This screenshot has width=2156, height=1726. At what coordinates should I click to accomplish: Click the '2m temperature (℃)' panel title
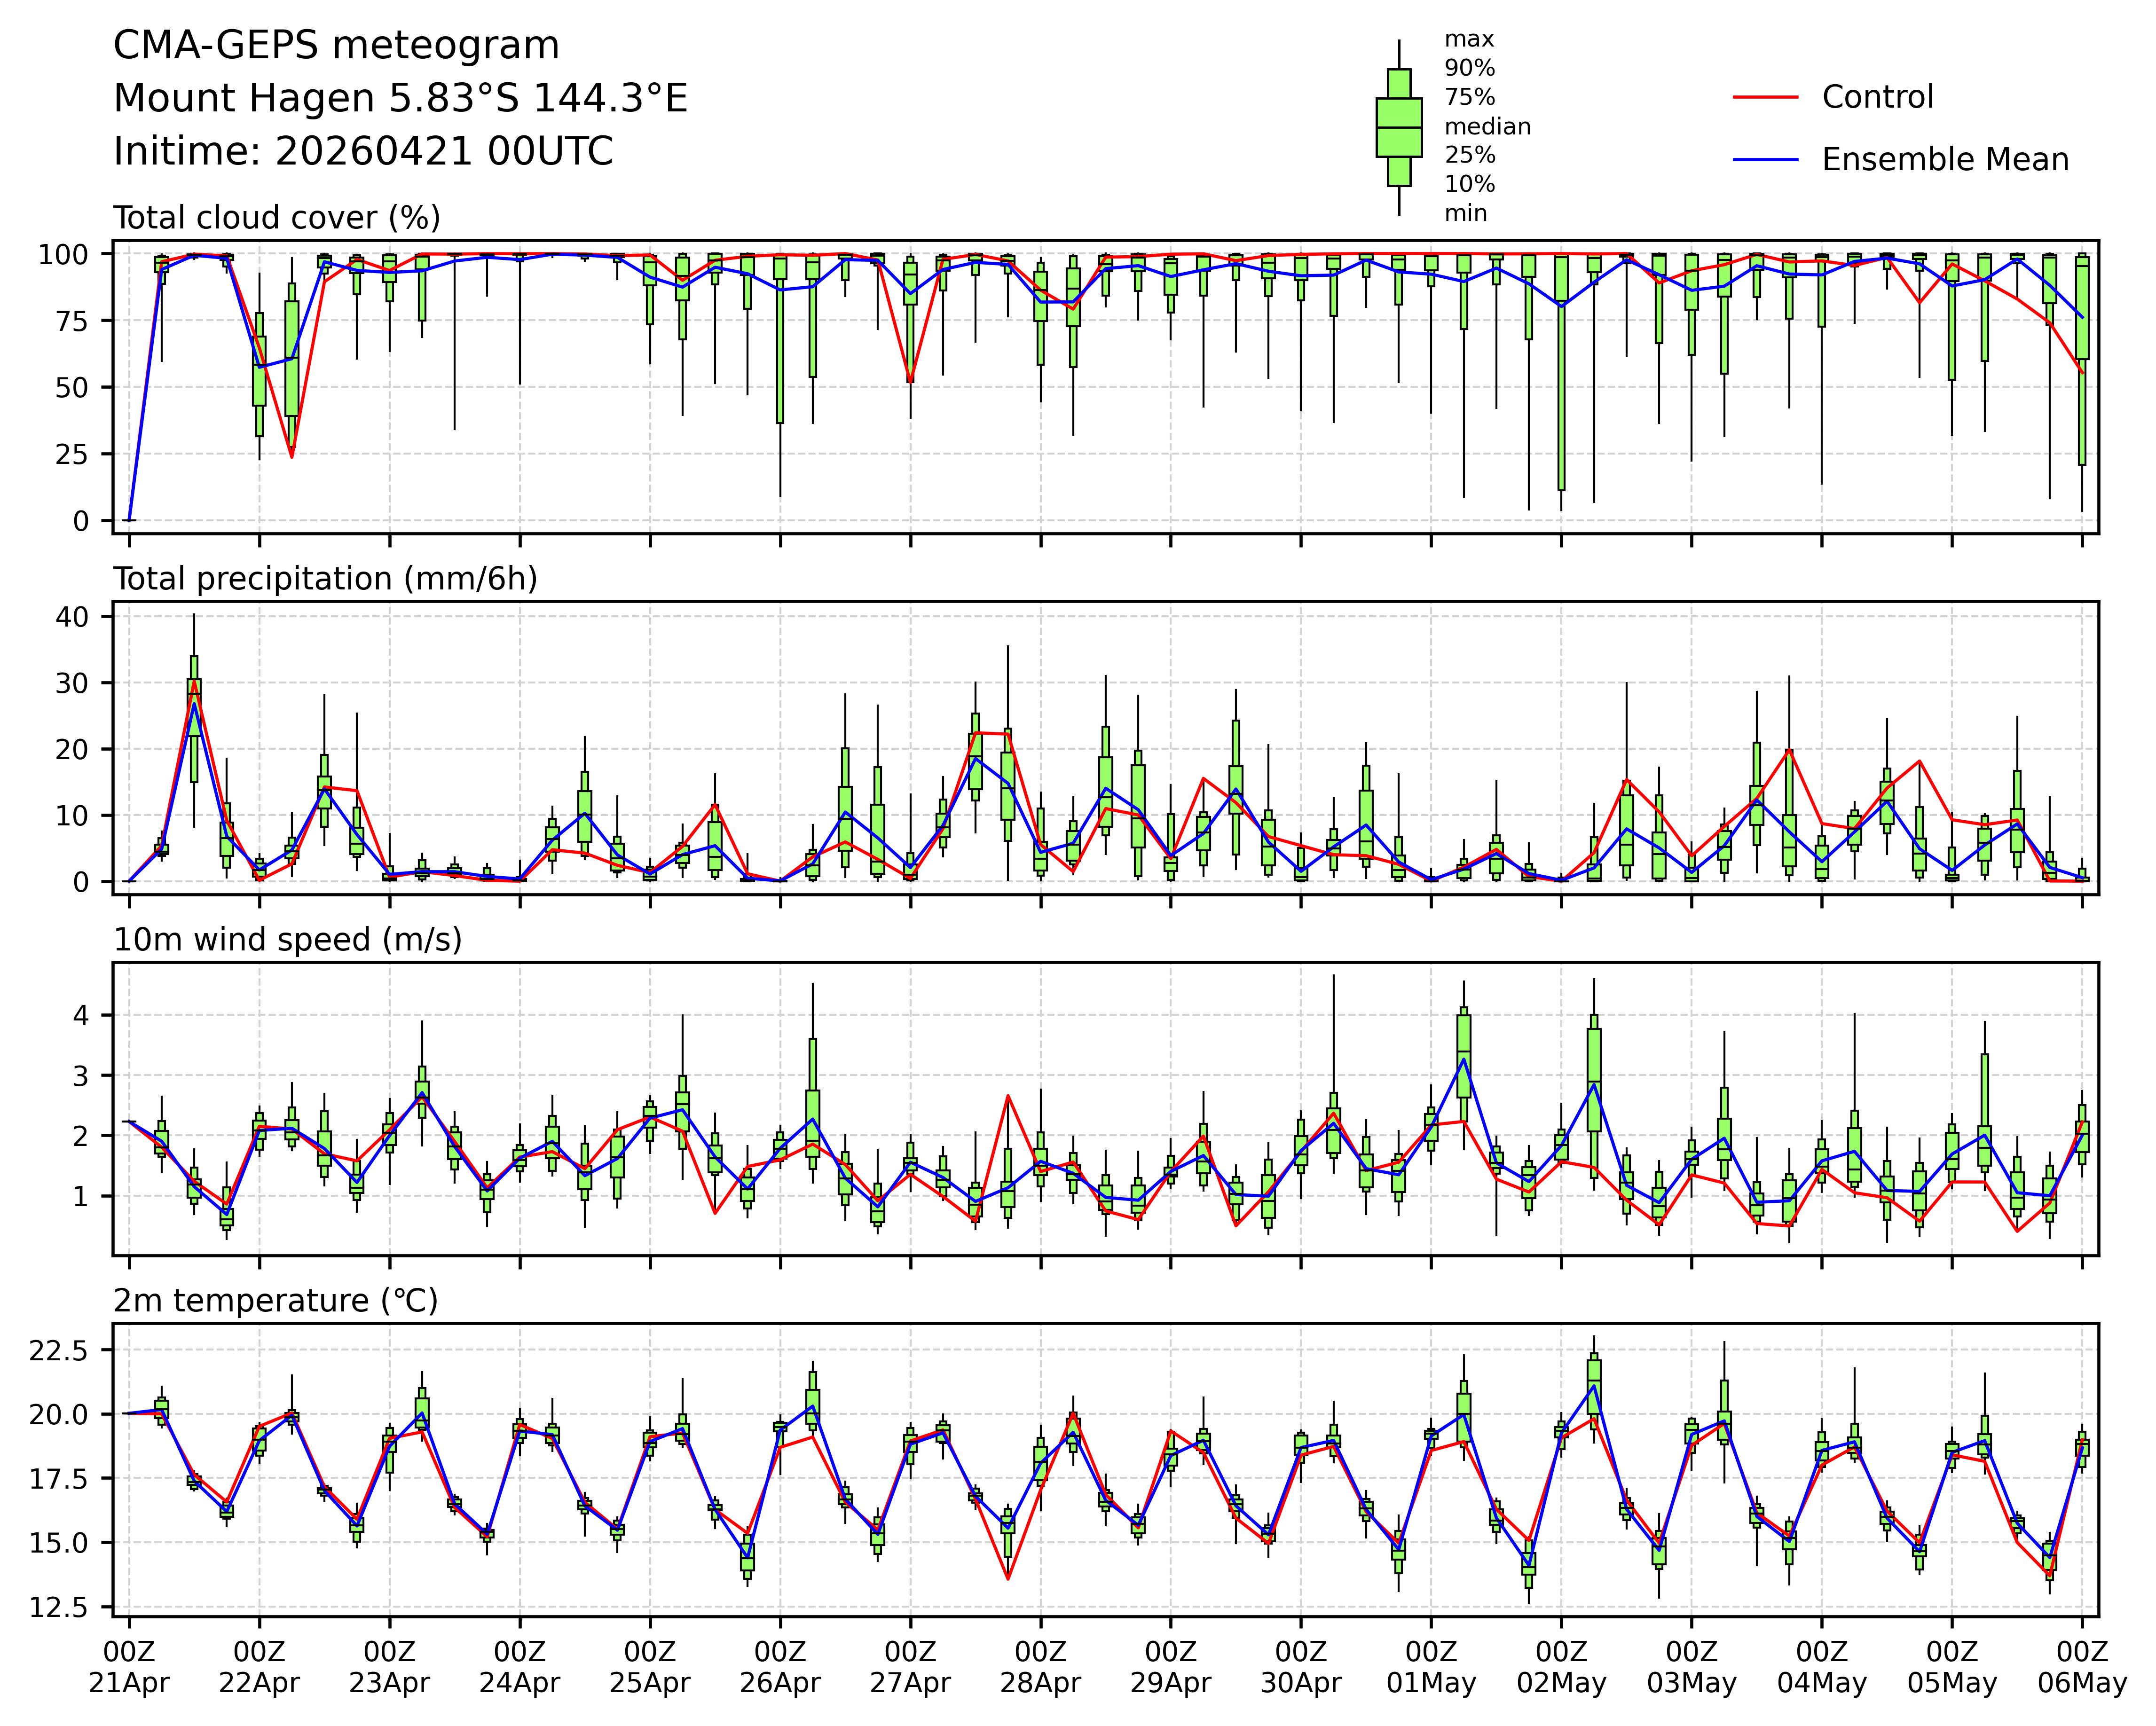275,1301
